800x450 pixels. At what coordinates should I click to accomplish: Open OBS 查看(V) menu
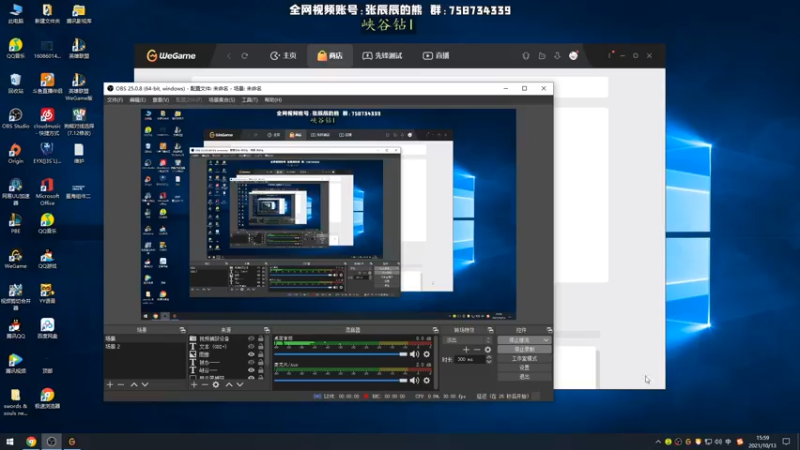click(161, 100)
